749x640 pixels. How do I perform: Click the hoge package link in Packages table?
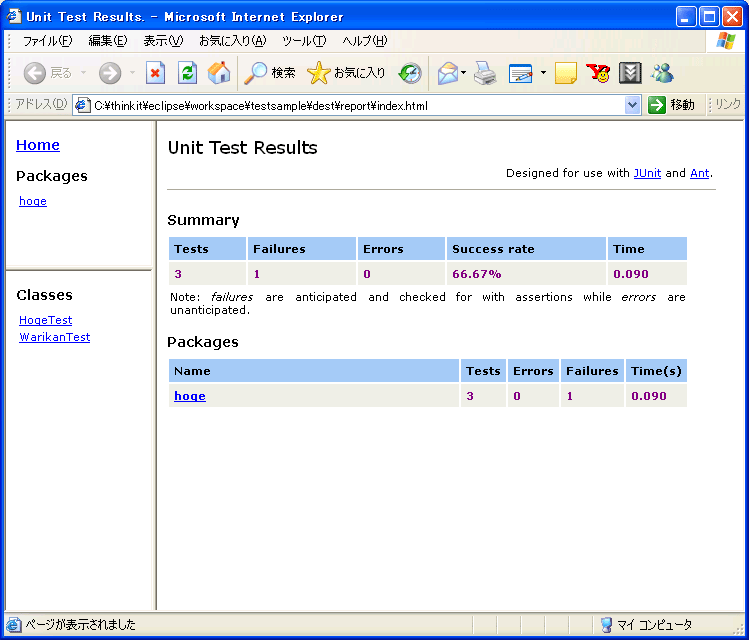[x=189, y=396]
